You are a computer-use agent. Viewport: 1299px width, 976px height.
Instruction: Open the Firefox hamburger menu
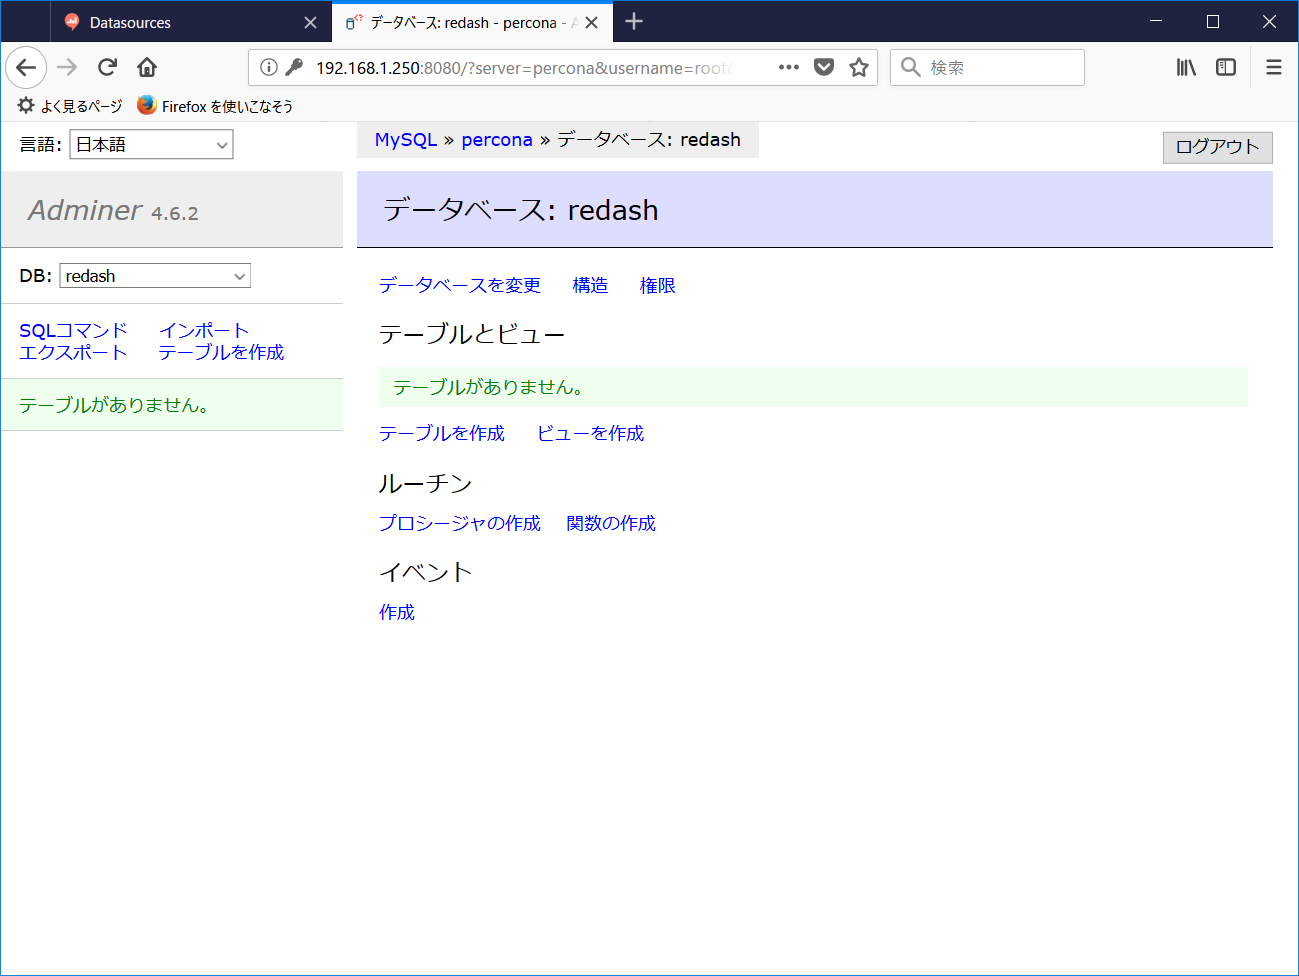pos(1273,67)
